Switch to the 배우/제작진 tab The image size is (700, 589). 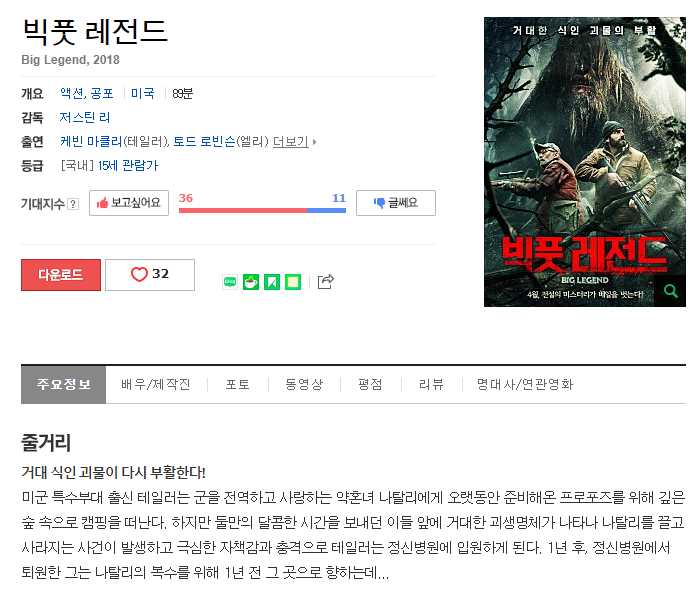(x=156, y=384)
